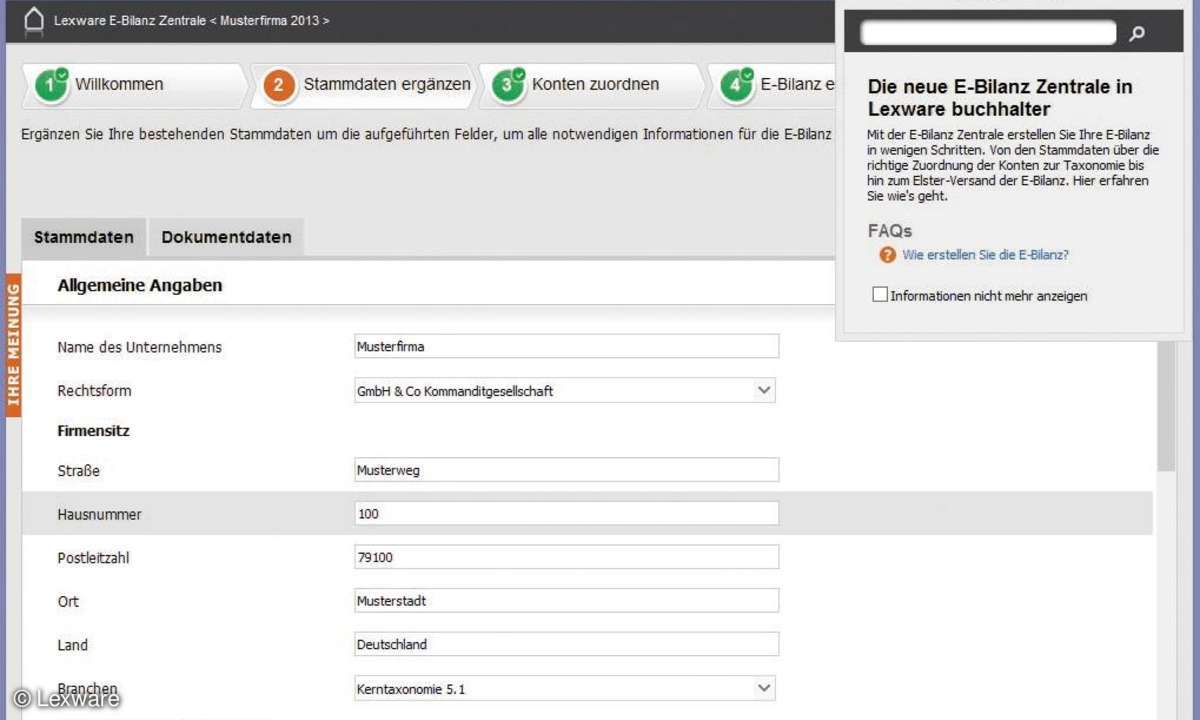Screen dimensions: 1200x720
Task: Open the Rechtsform dropdown
Action: (565, 390)
